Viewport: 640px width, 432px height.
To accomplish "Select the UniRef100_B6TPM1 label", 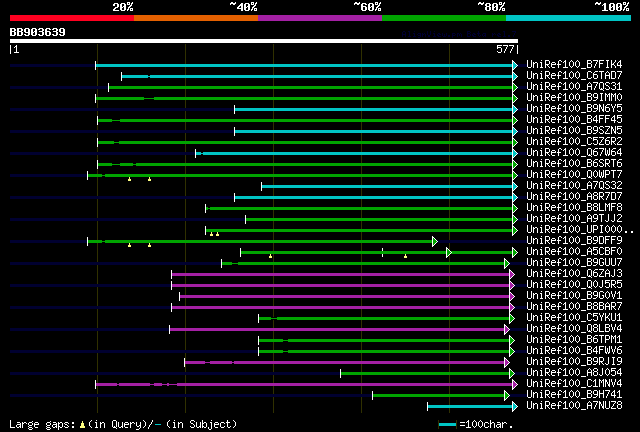I will coord(574,340).
